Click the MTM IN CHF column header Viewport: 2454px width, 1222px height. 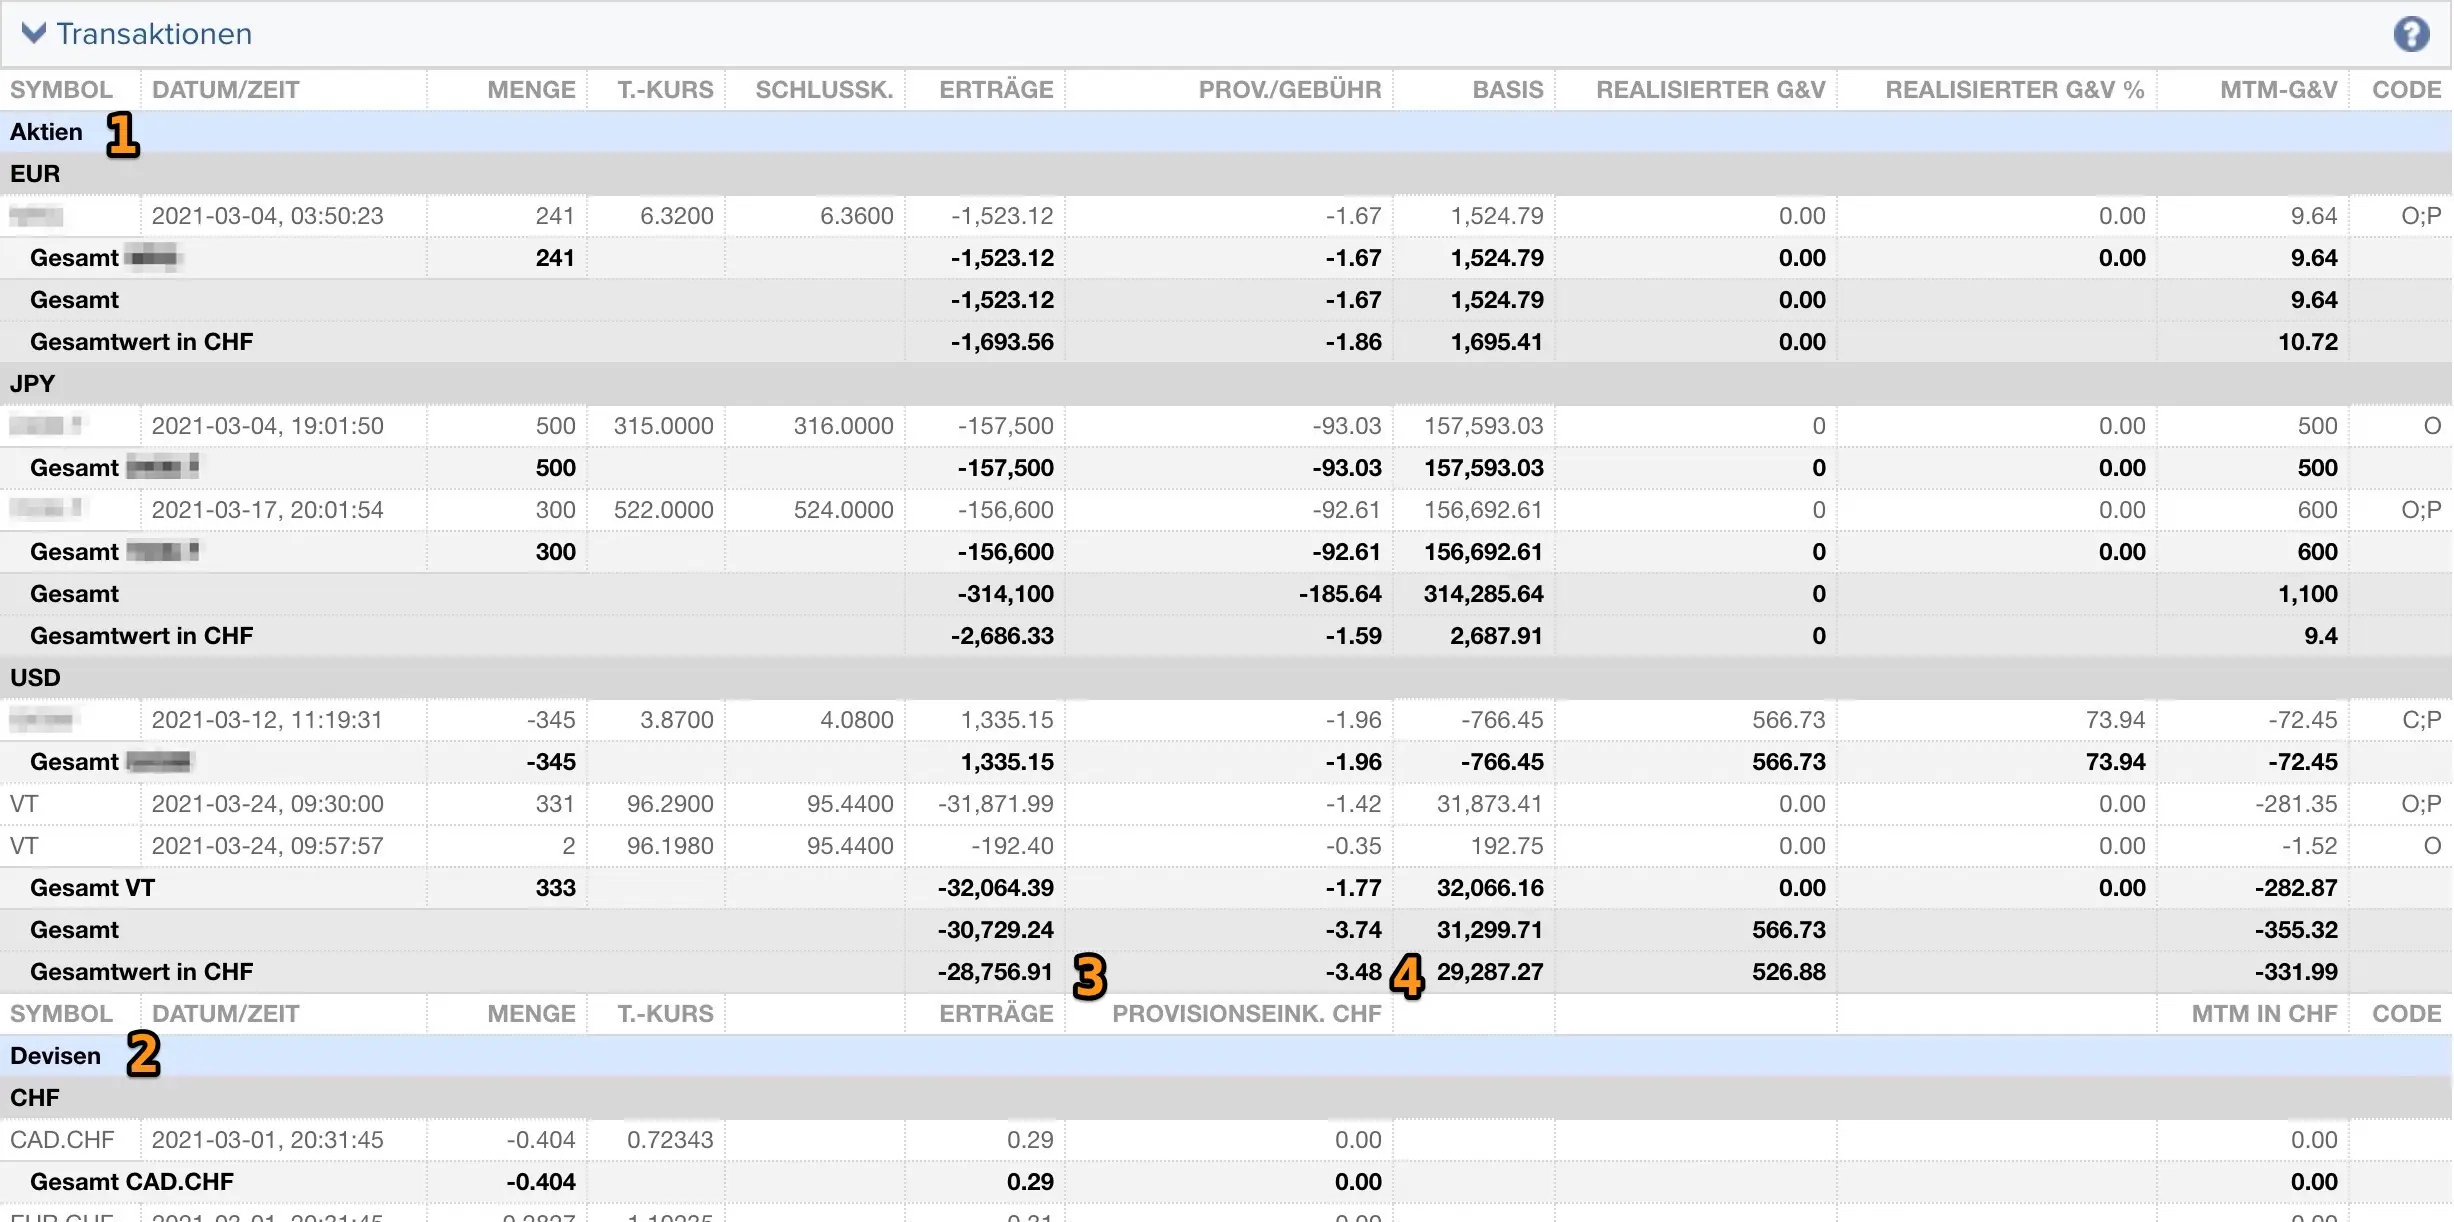2264,1014
